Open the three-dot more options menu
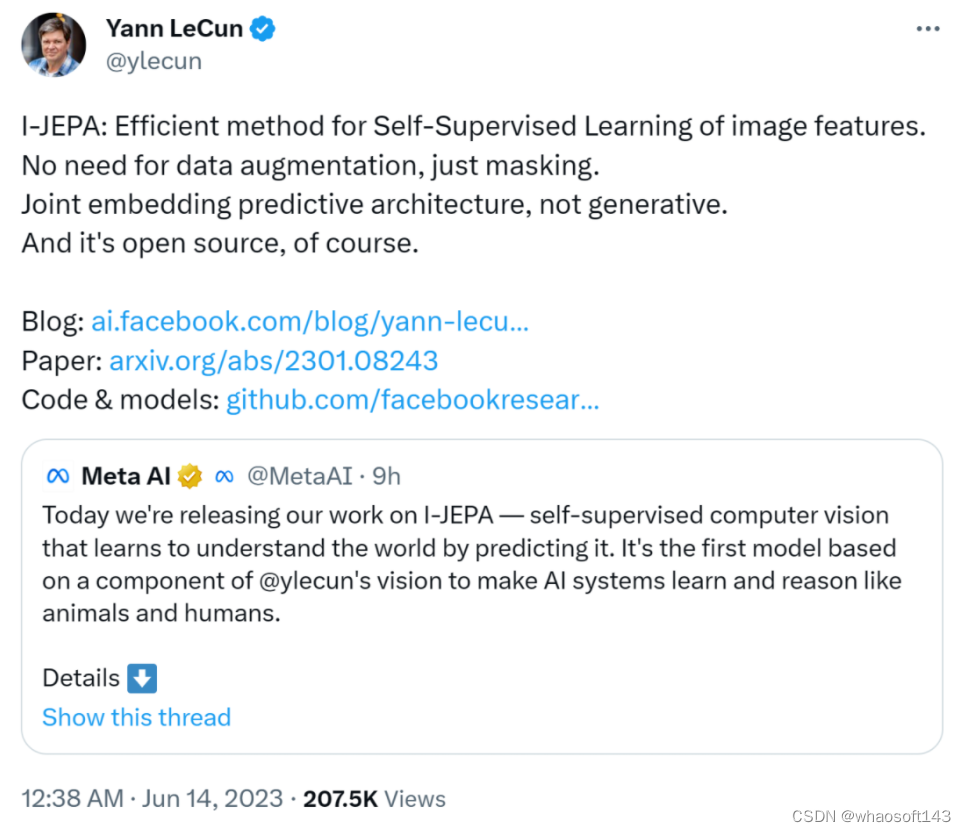Screen dimensions: 966x832 pyautogui.click(x=928, y=28)
